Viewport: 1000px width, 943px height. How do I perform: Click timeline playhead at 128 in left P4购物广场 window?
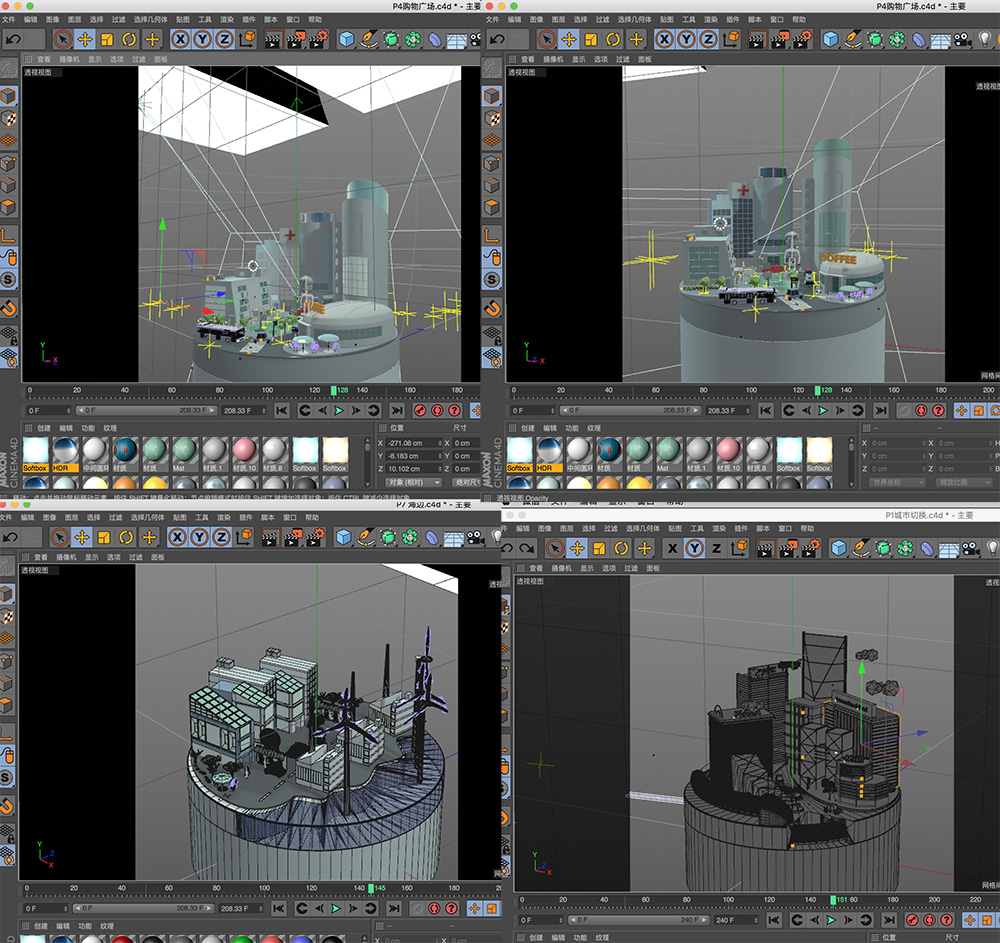tap(334, 390)
